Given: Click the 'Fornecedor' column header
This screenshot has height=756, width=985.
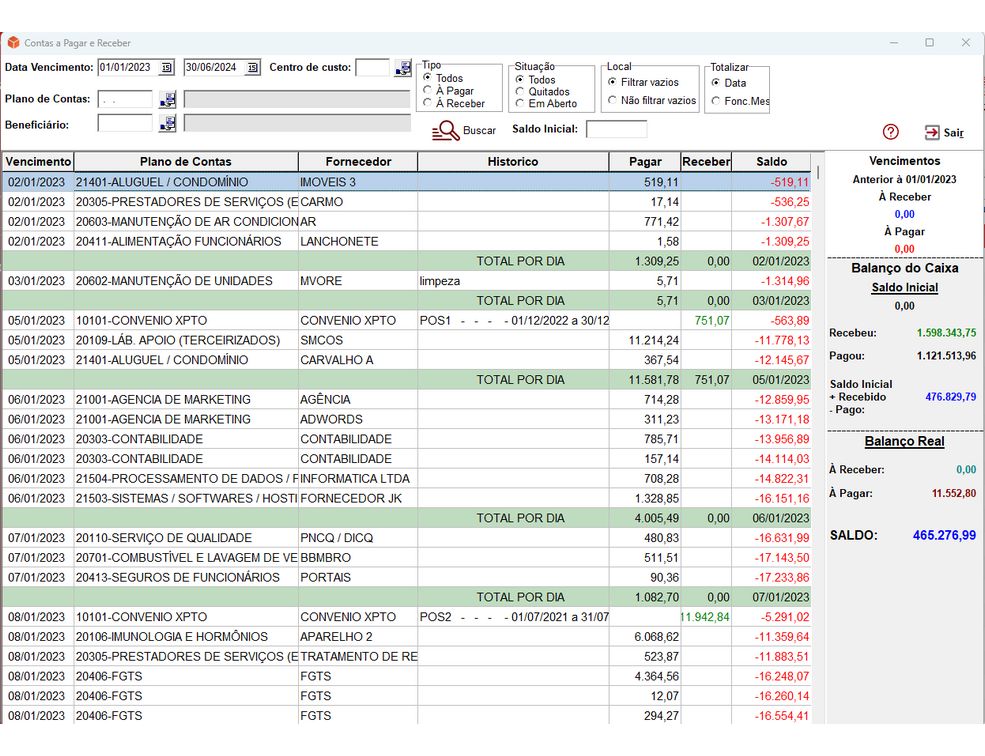Looking at the screenshot, I should click(x=358, y=161).
